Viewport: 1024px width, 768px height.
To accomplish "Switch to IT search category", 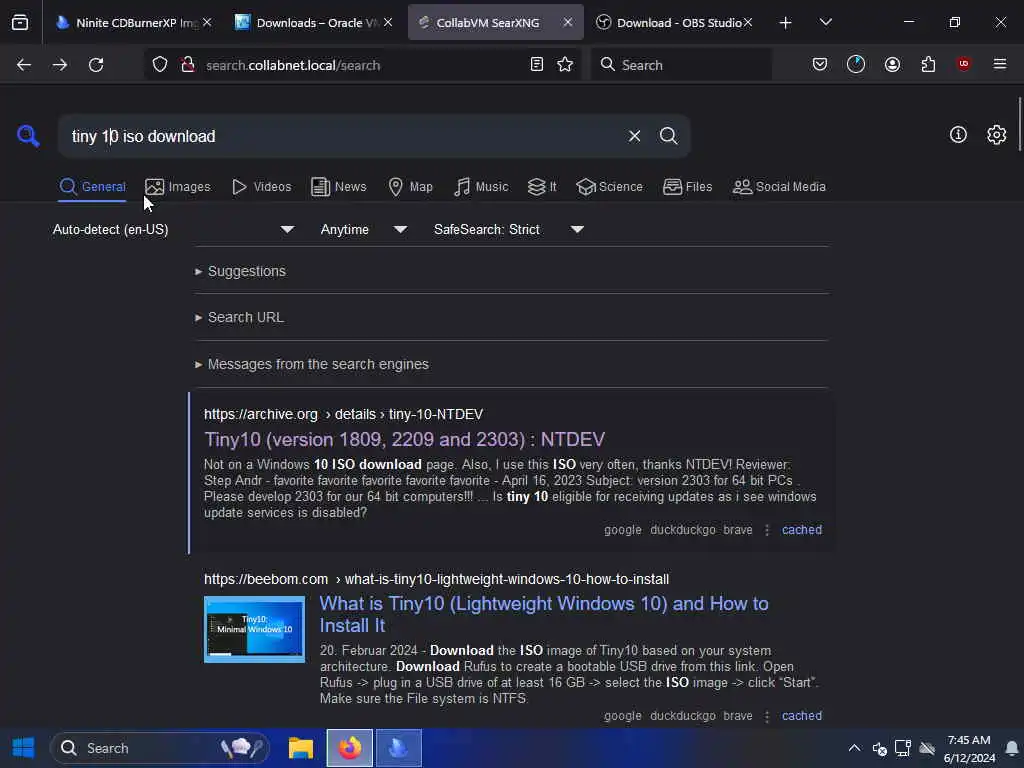I will (x=542, y=187).
